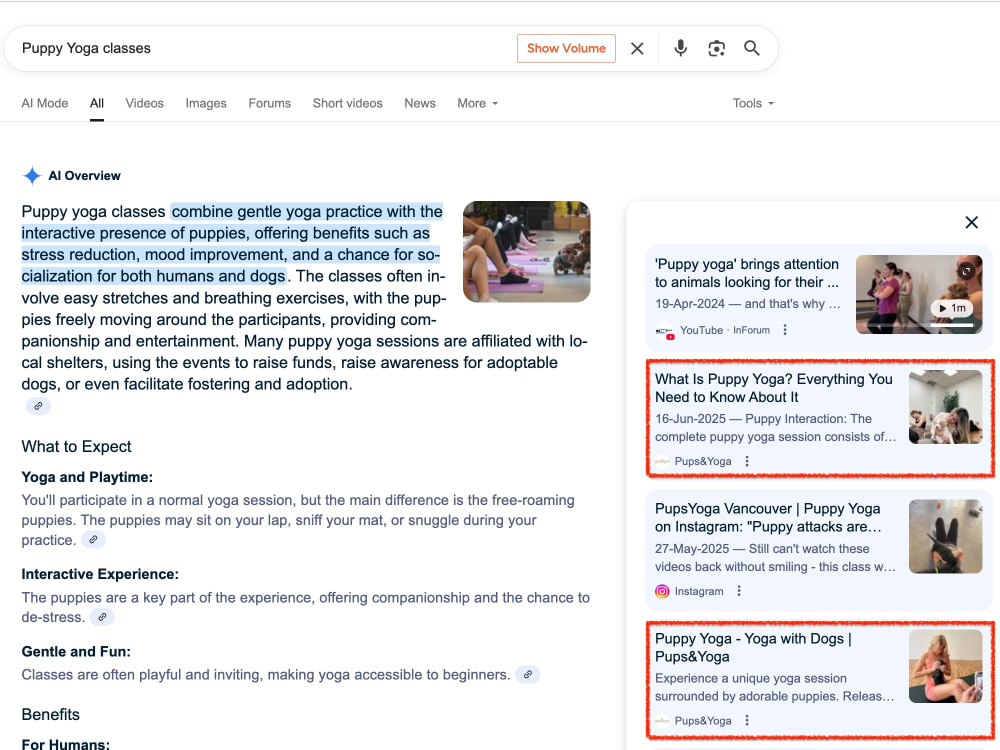Click the 'What to Expect' heading

[77, 446]
